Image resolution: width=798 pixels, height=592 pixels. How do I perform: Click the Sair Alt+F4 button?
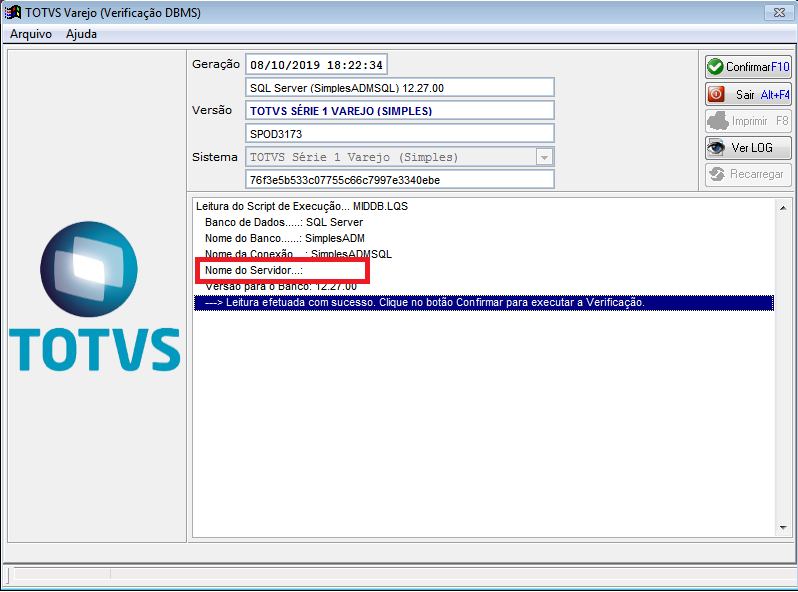coord(748,94)
